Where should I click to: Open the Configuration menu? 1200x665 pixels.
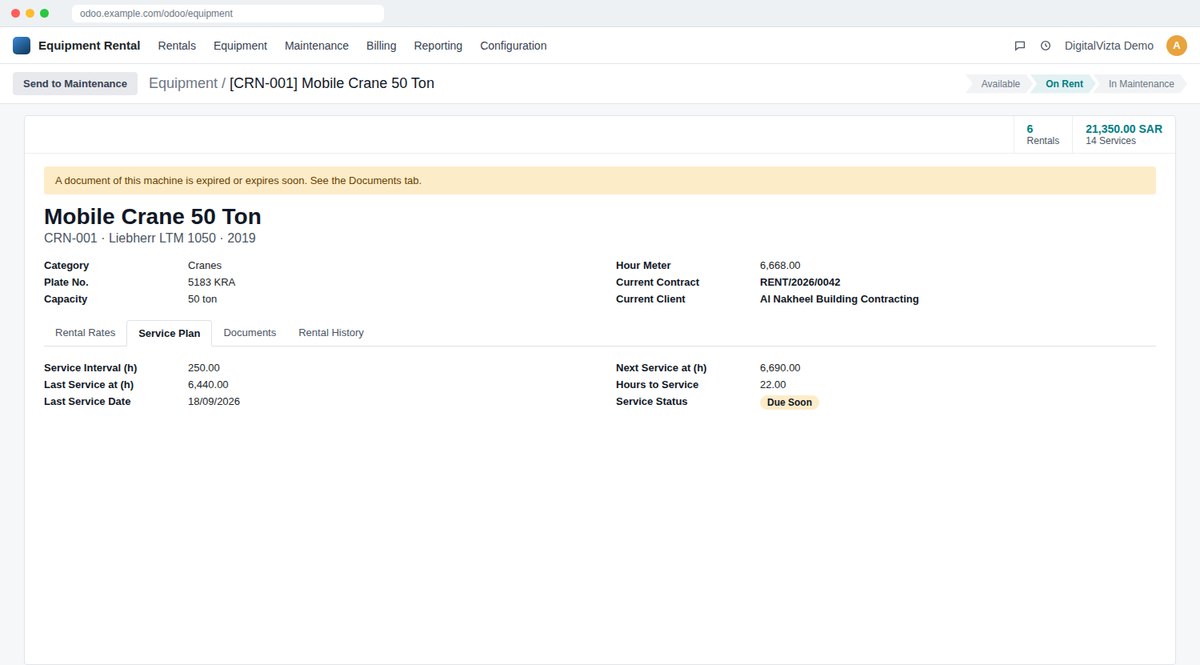coord(513,46)
